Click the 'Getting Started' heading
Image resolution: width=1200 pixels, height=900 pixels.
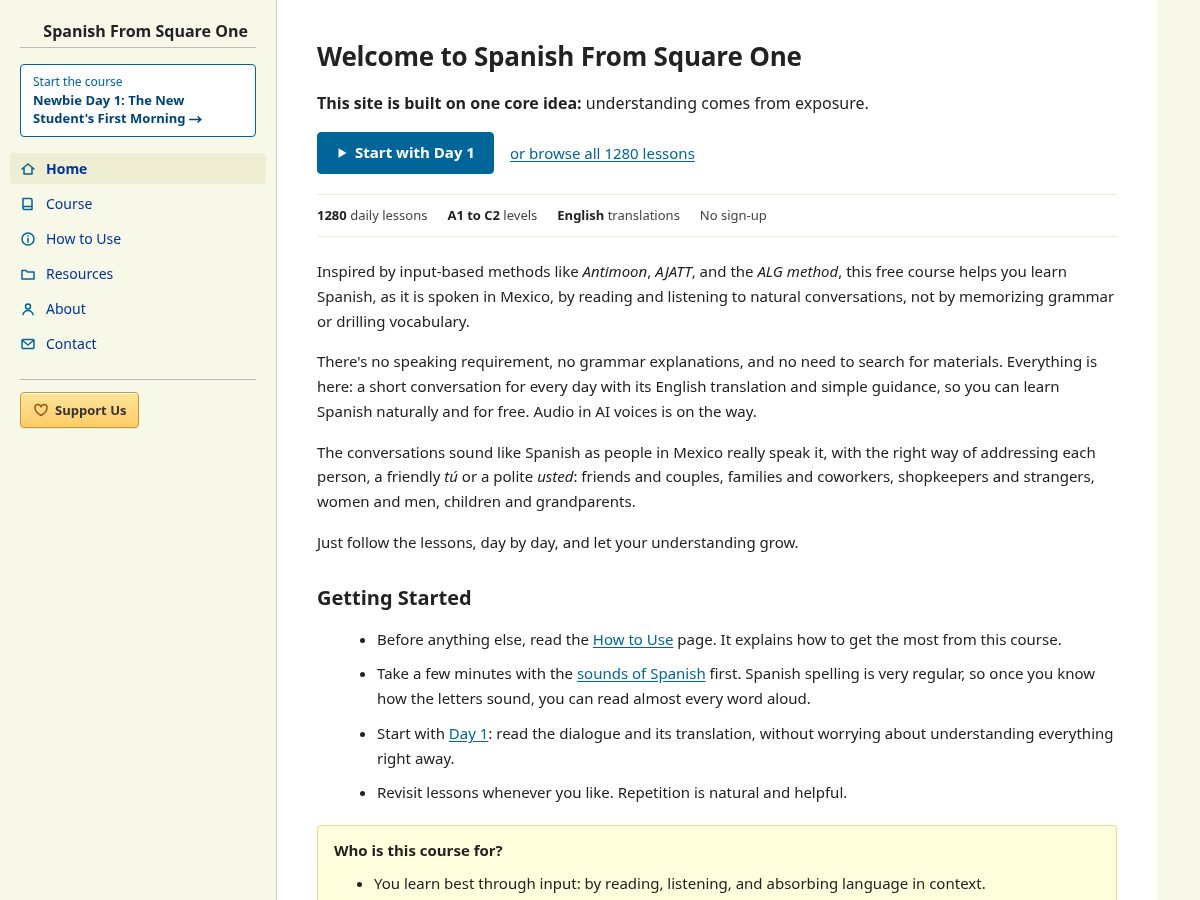[x=394, y=598]
